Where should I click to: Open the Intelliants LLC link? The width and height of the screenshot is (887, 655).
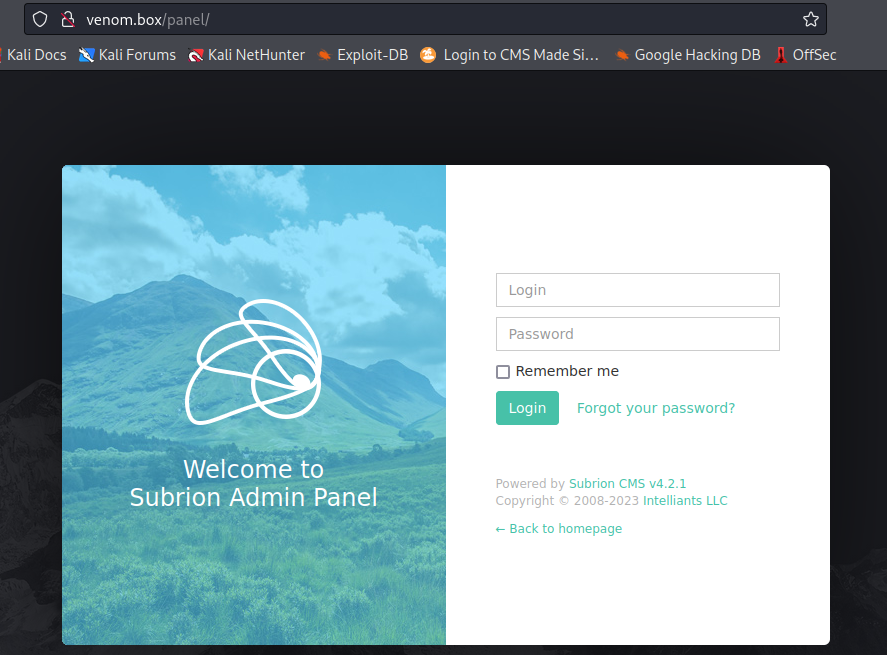pos(685,501)
